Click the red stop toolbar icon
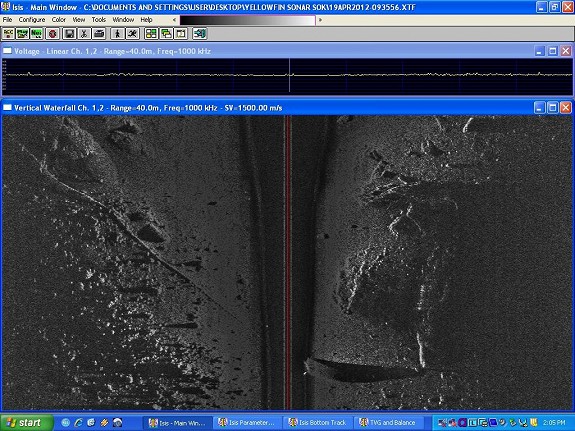The width and height of the screenshot is (575, 431). tap(53, 34)
